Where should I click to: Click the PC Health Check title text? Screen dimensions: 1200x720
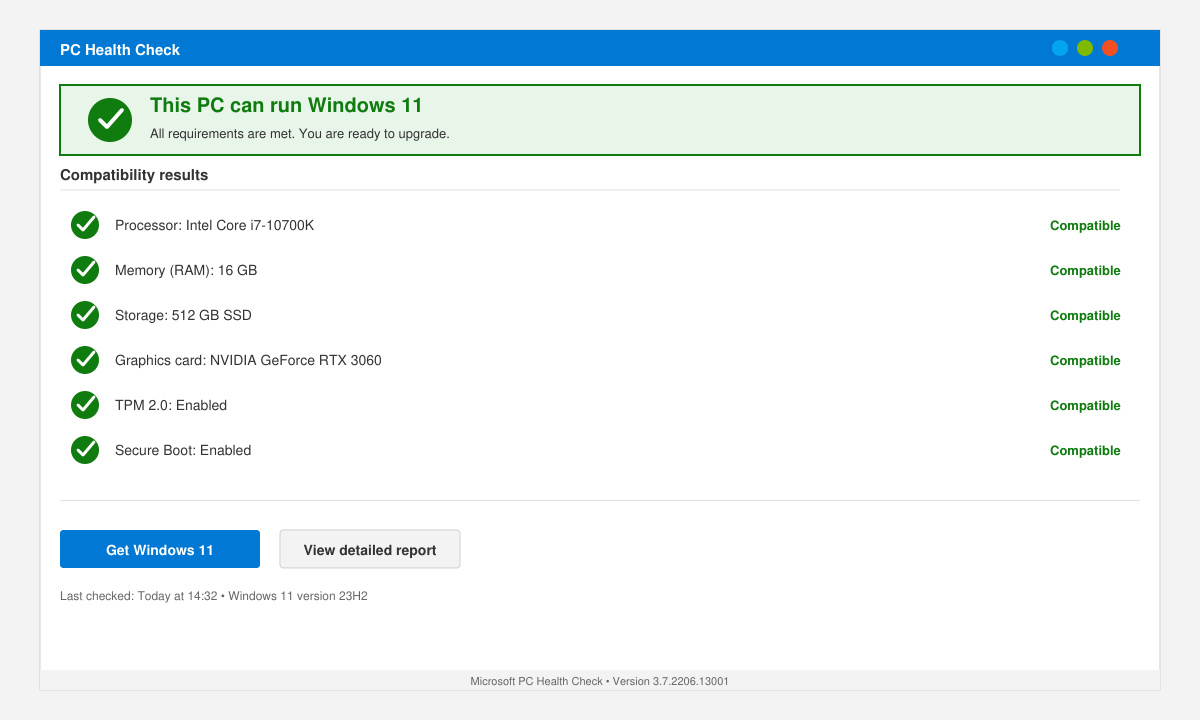tap(120, 49)
